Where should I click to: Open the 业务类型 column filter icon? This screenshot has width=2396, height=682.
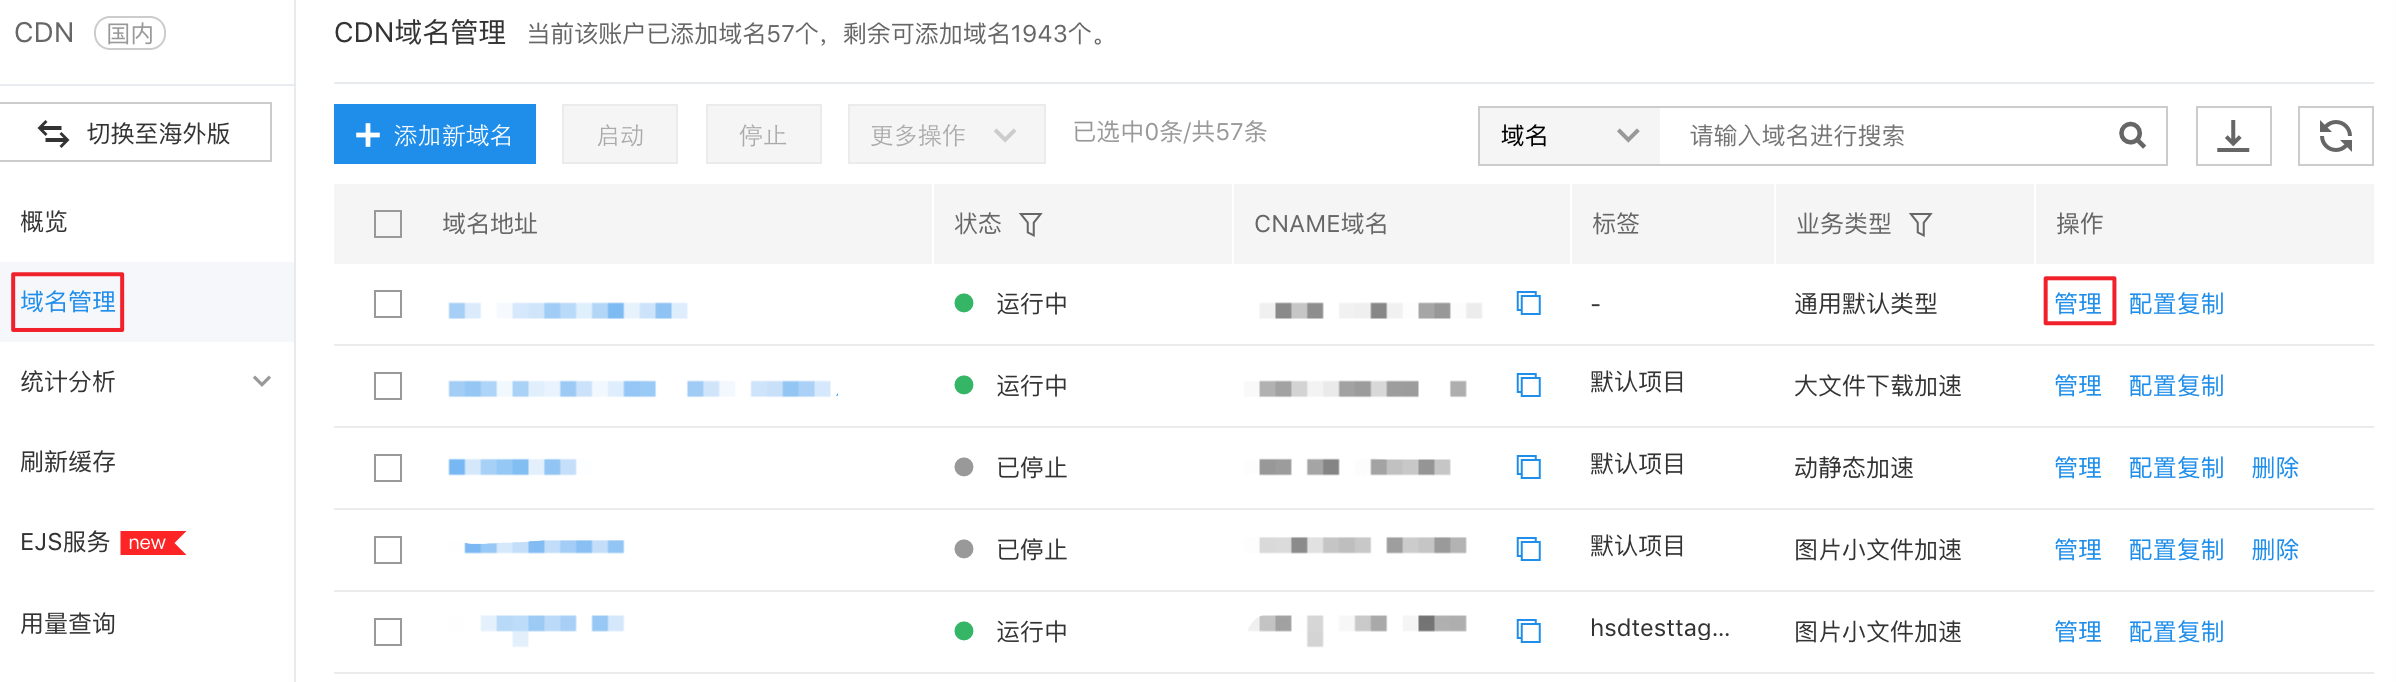[1920, 224]
